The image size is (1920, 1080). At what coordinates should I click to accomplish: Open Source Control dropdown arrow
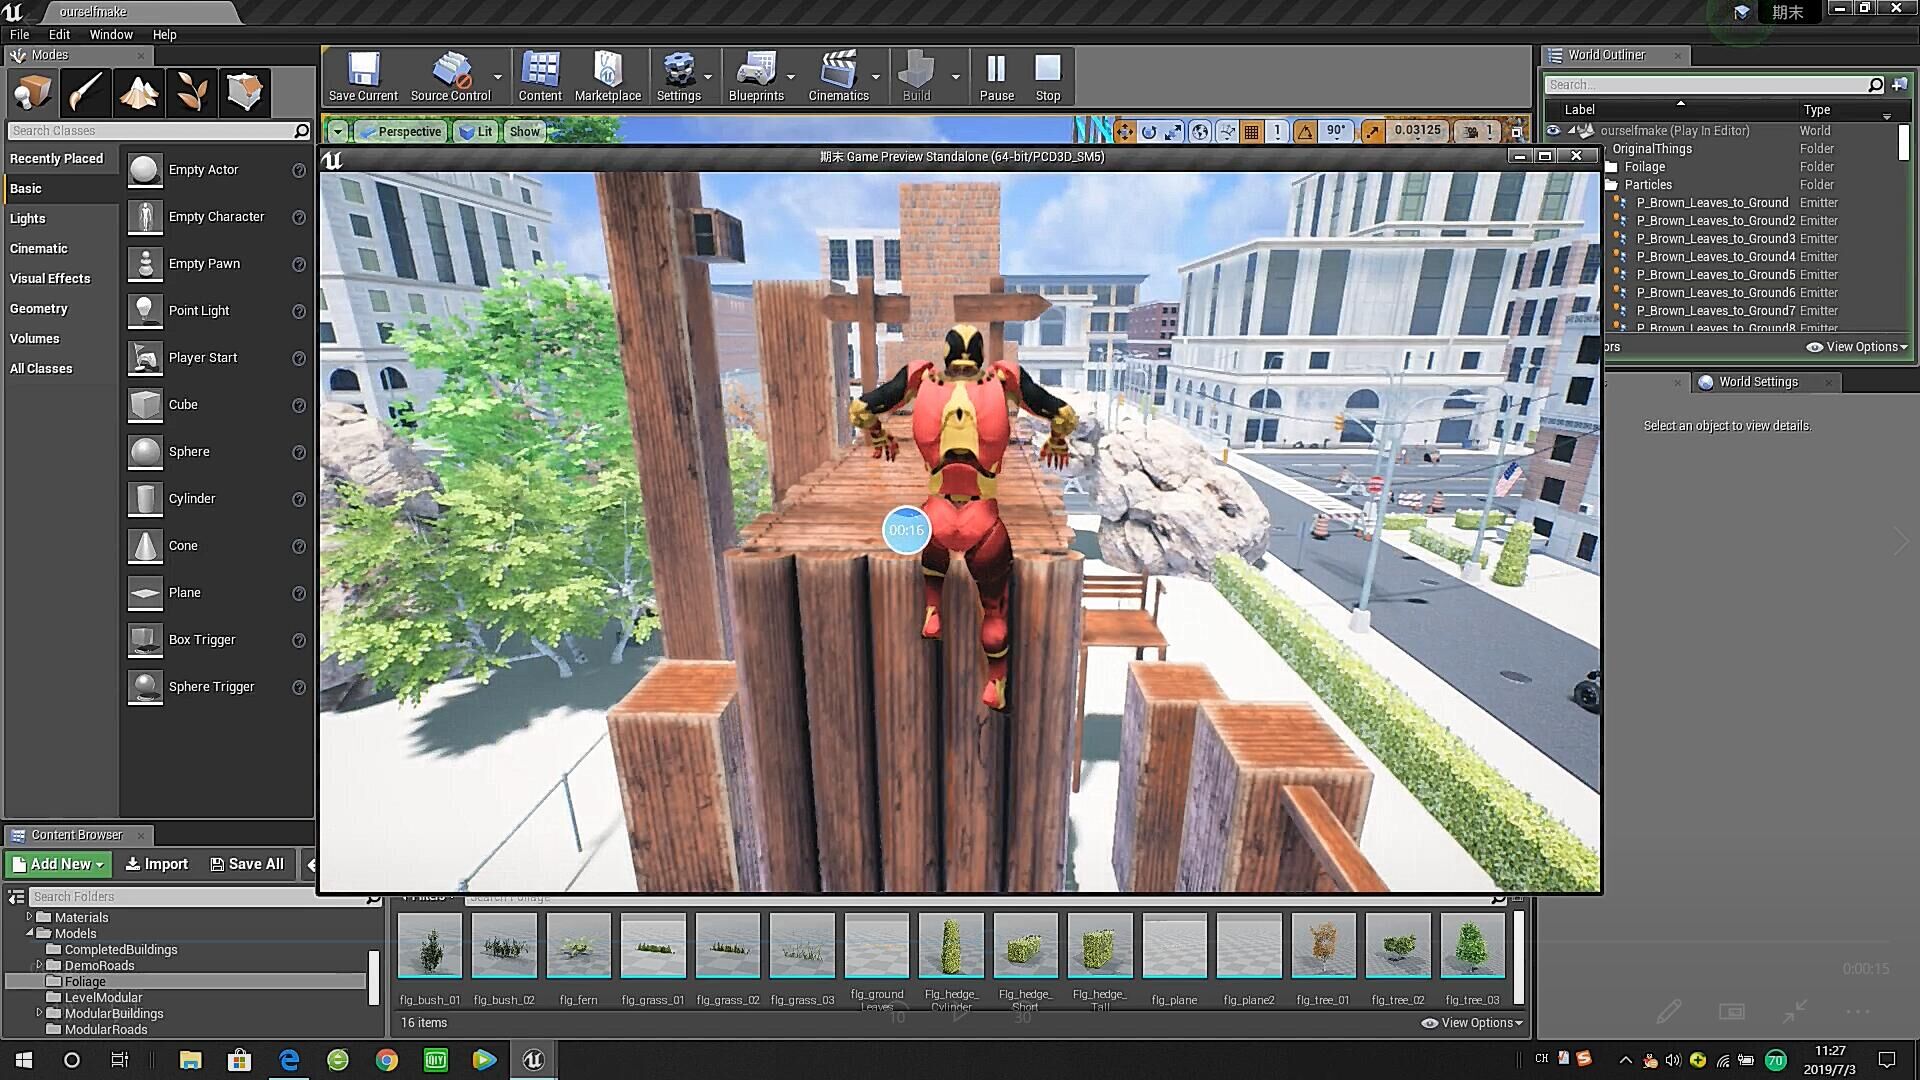pyautogui.click(x=498, y=77)
